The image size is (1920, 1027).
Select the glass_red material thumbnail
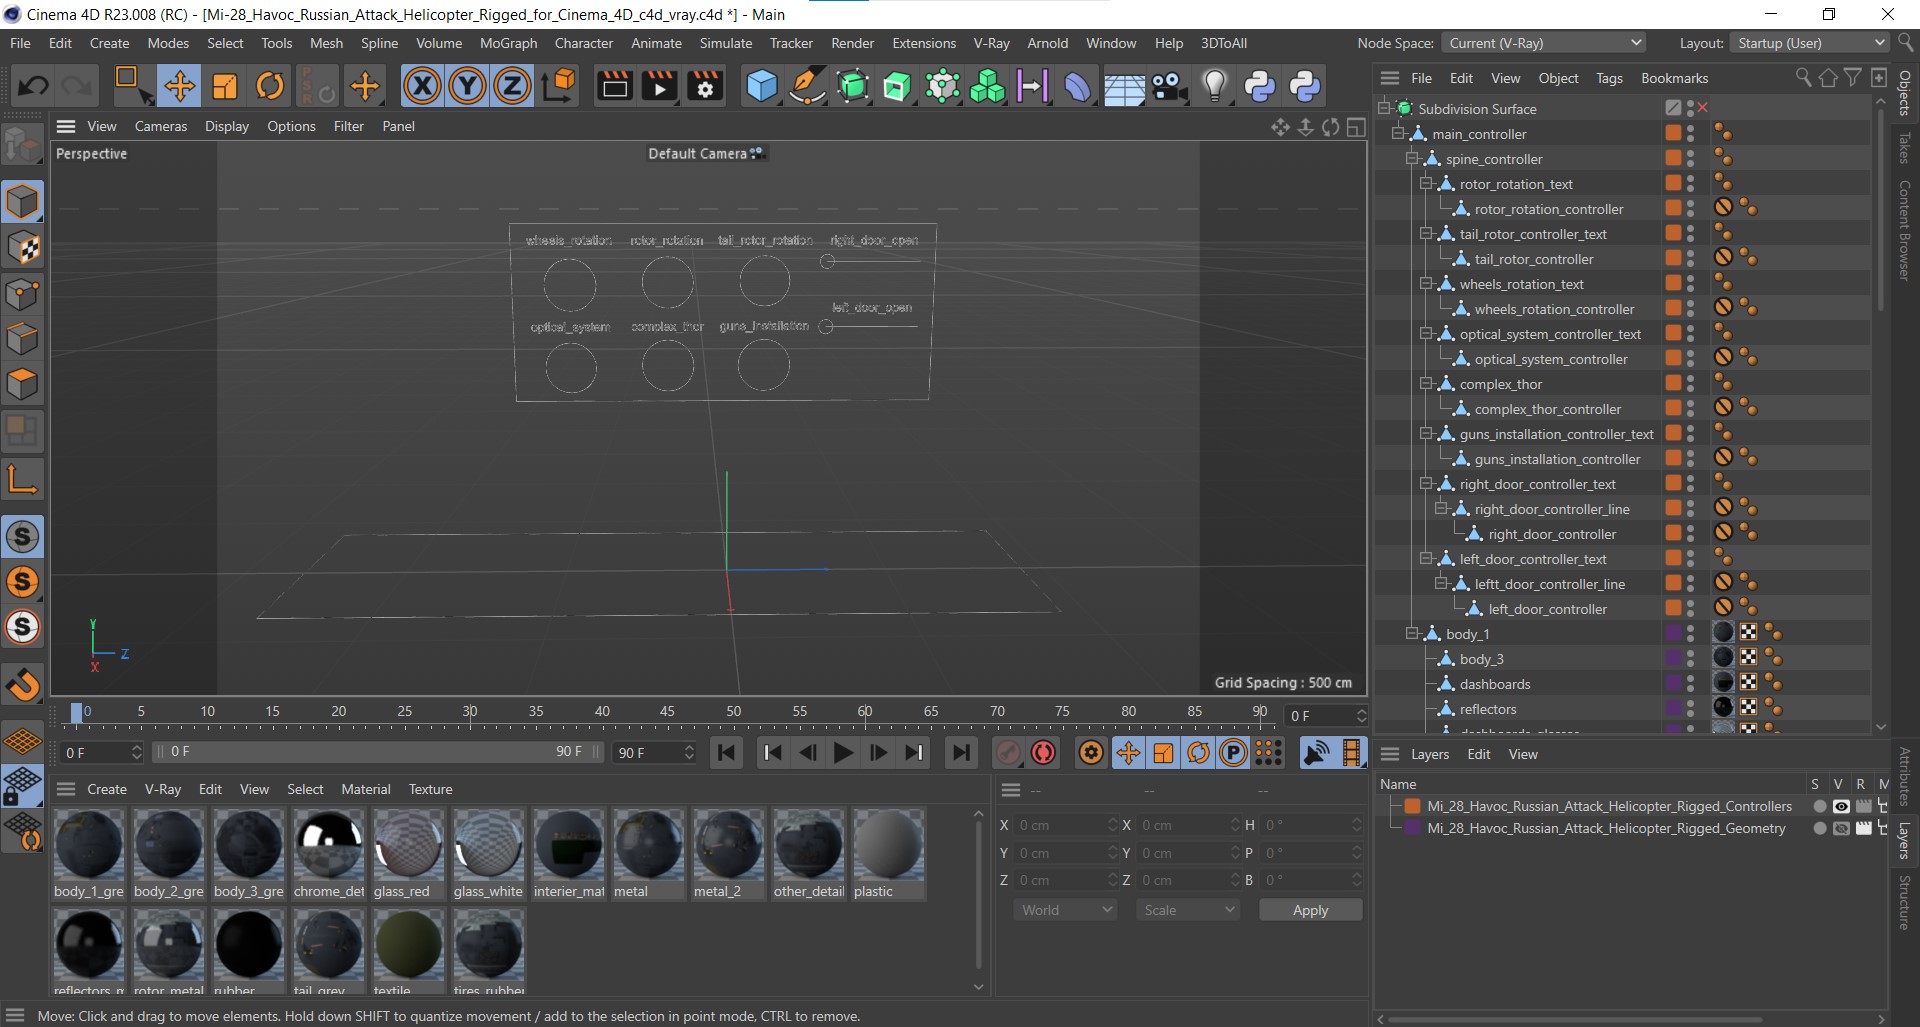[409, 855]
